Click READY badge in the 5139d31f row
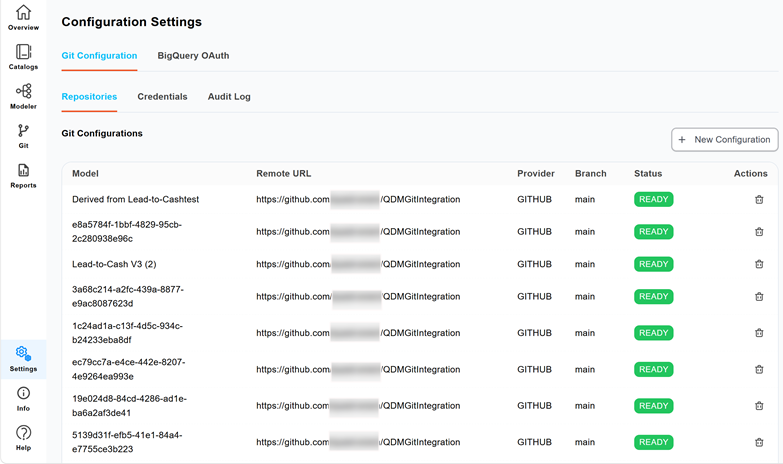 [654, 443]
